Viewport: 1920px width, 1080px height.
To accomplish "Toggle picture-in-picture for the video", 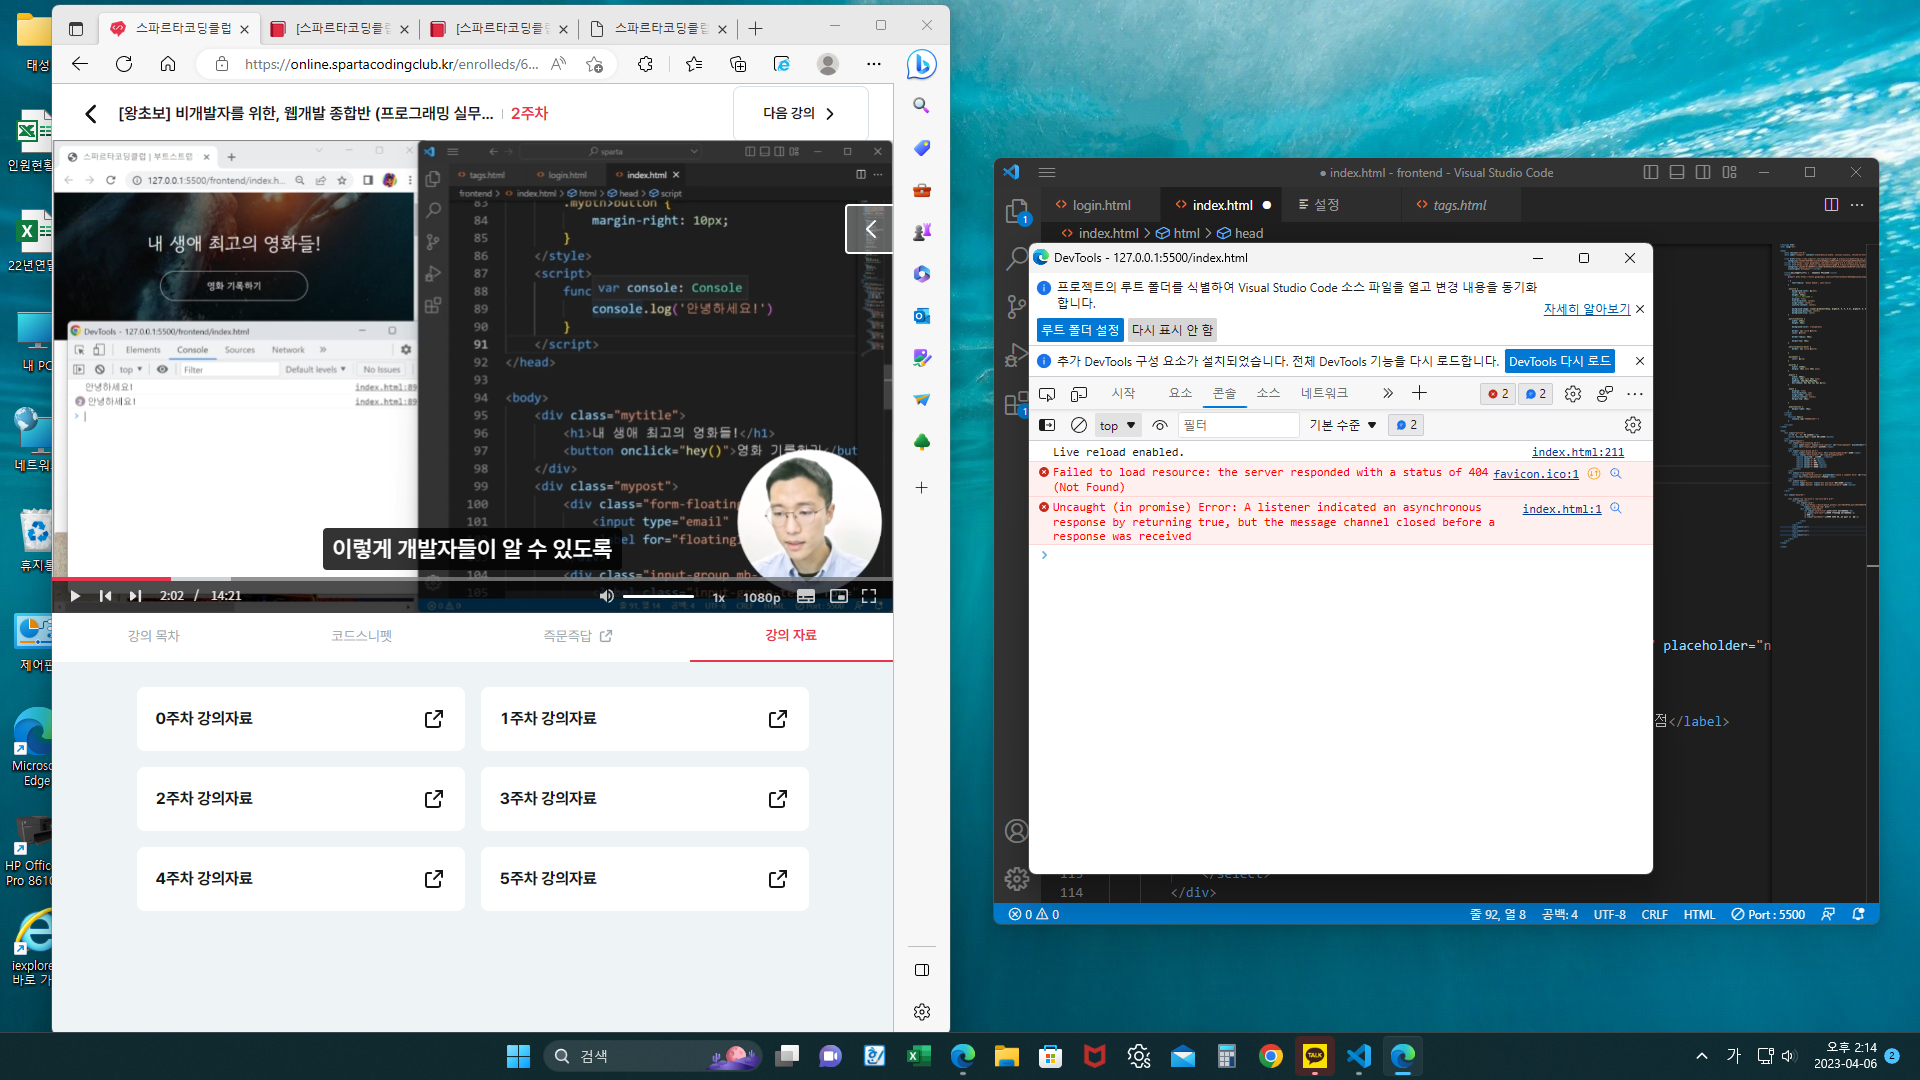I will 839,596.
